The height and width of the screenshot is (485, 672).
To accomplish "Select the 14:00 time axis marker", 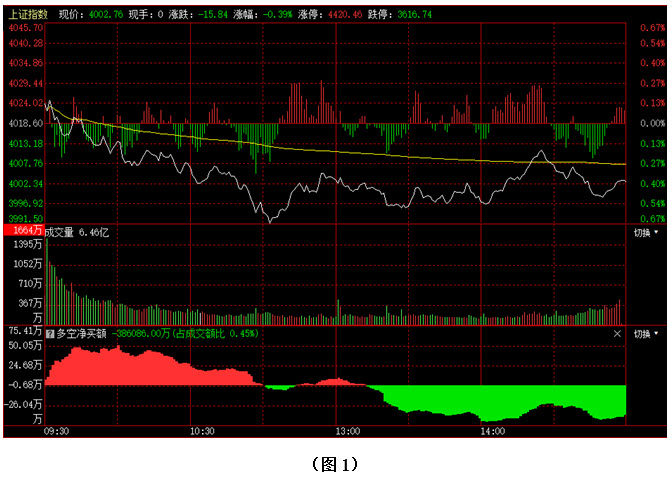I will pyautogui.click(x=492, y=431).
